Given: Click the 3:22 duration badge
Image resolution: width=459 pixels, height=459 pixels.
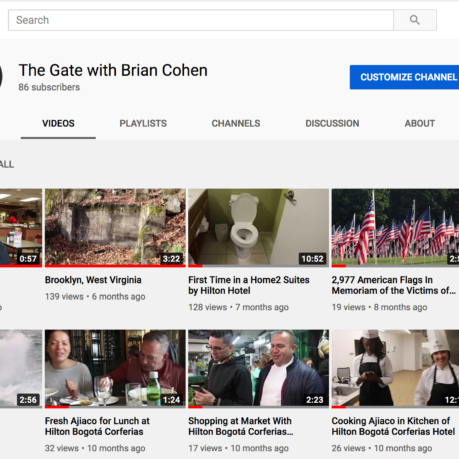Looking at the screenshot, I should [x=171, y=259].
